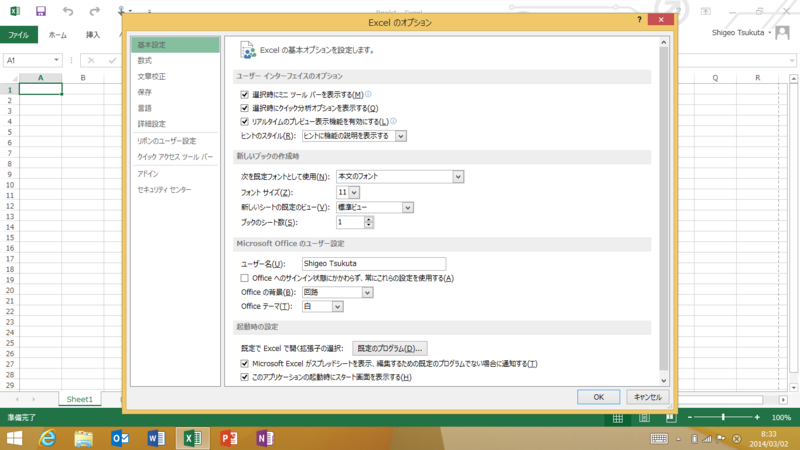Select the 言語 category
Viewport: 800px width, 450px height.
click(175, 108)
